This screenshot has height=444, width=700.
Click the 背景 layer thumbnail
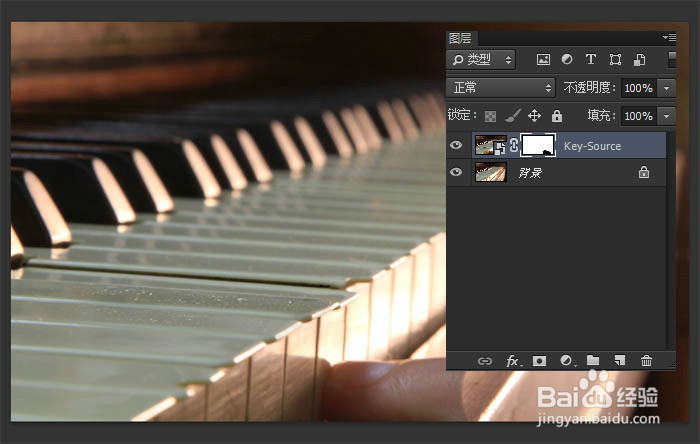[491, 172]
